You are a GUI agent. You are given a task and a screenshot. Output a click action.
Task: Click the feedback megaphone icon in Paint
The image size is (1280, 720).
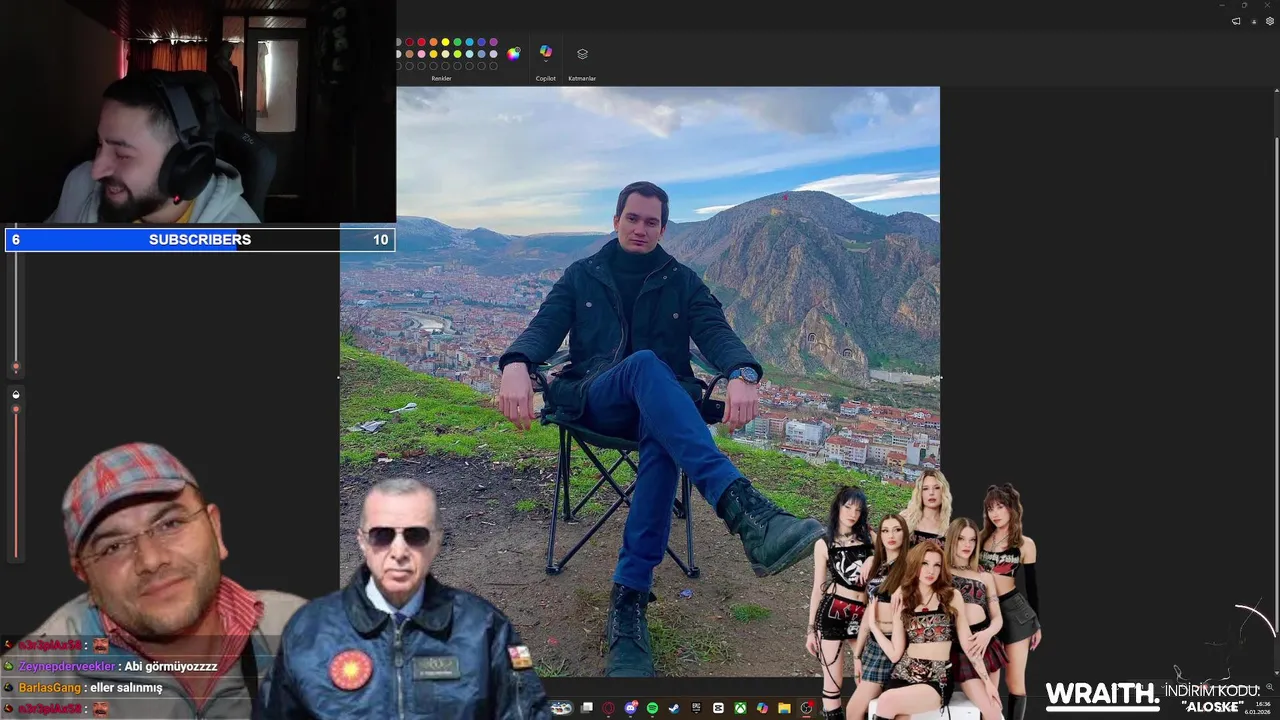(x=1236, y=21)
